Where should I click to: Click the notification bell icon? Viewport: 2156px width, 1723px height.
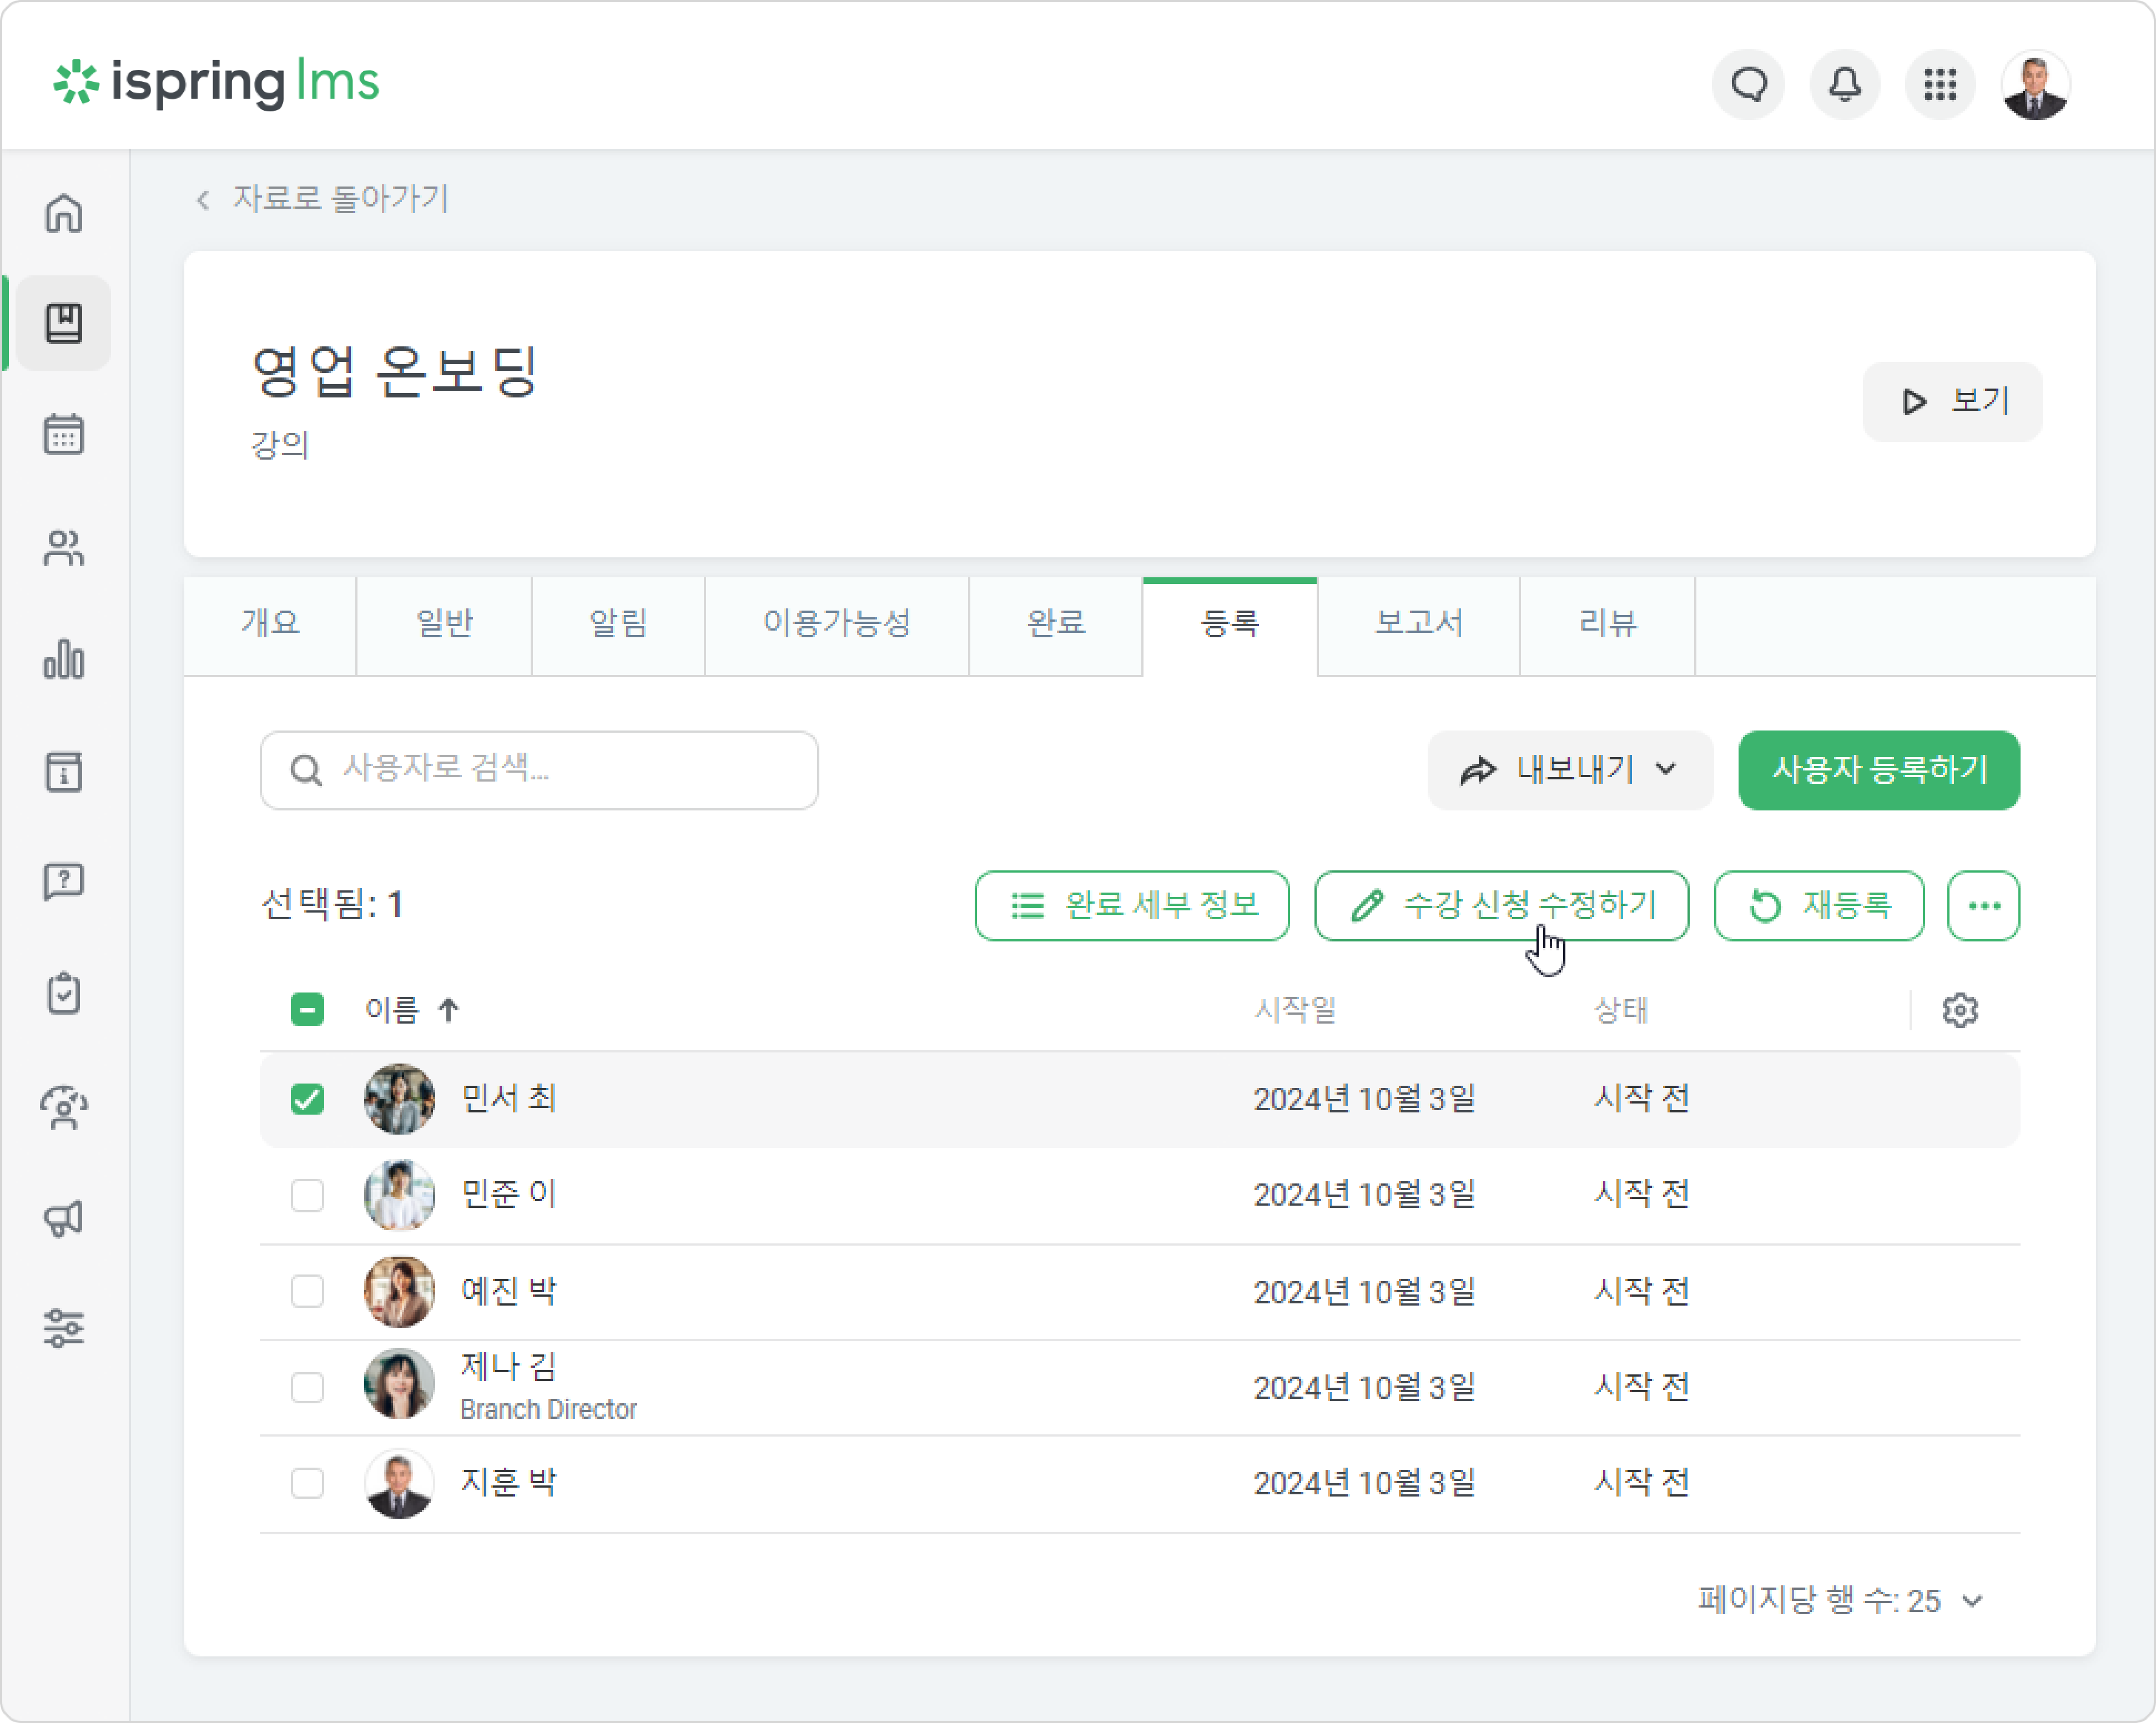[1844, 85]
